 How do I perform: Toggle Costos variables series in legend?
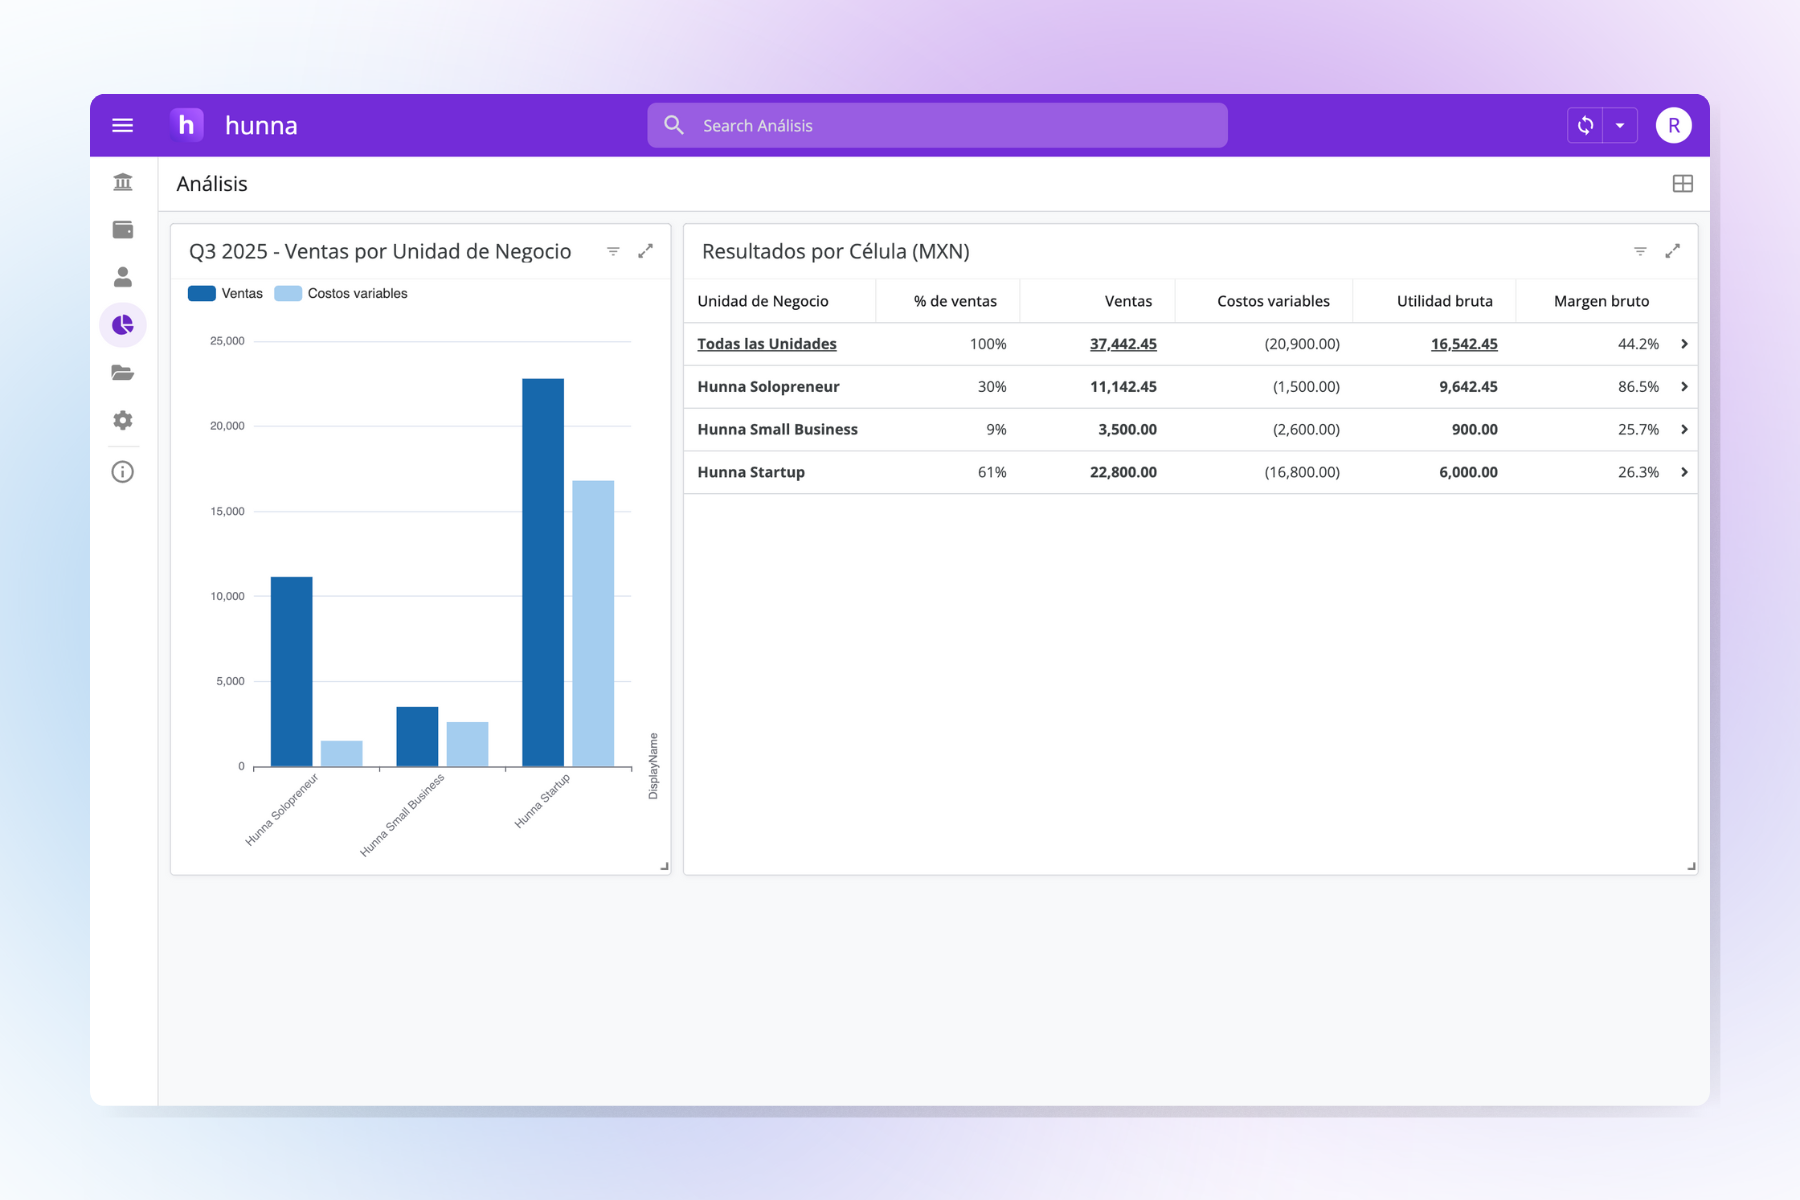342,293
